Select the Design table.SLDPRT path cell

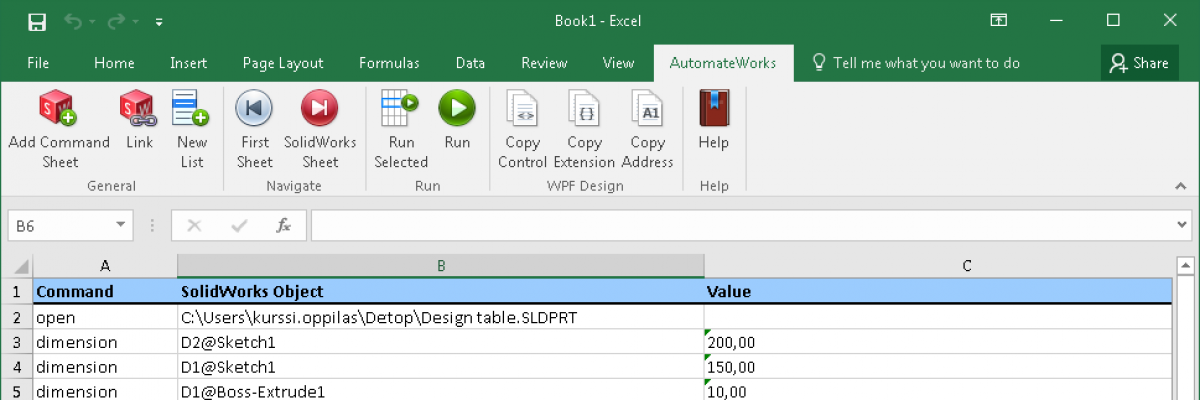[440, 317]
